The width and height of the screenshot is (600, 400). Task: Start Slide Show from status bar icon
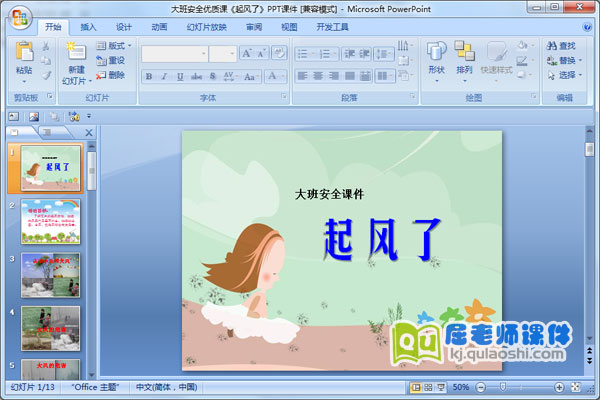(x=441, y=387)
